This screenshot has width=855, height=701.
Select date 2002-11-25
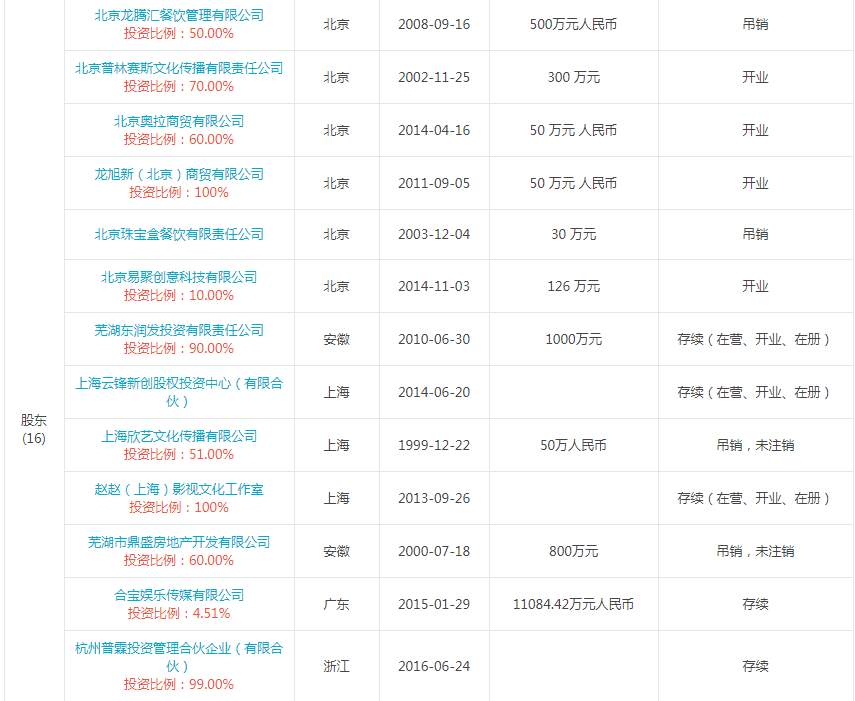pyautogui.click(x=434, y=77)
